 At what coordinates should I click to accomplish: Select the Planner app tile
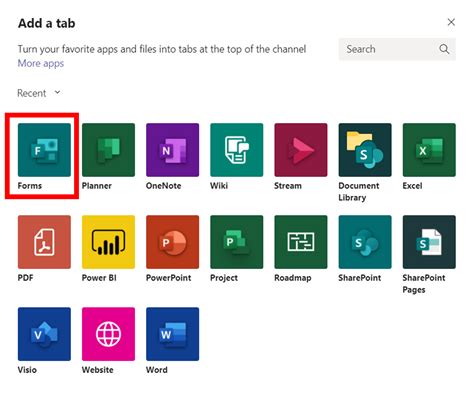tap(108, 150)
